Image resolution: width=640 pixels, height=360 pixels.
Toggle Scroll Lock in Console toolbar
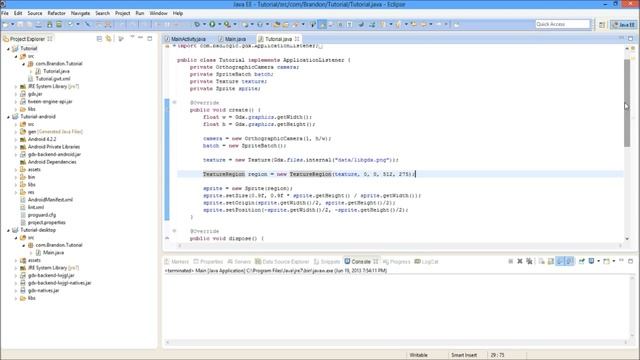pos(551,261)
